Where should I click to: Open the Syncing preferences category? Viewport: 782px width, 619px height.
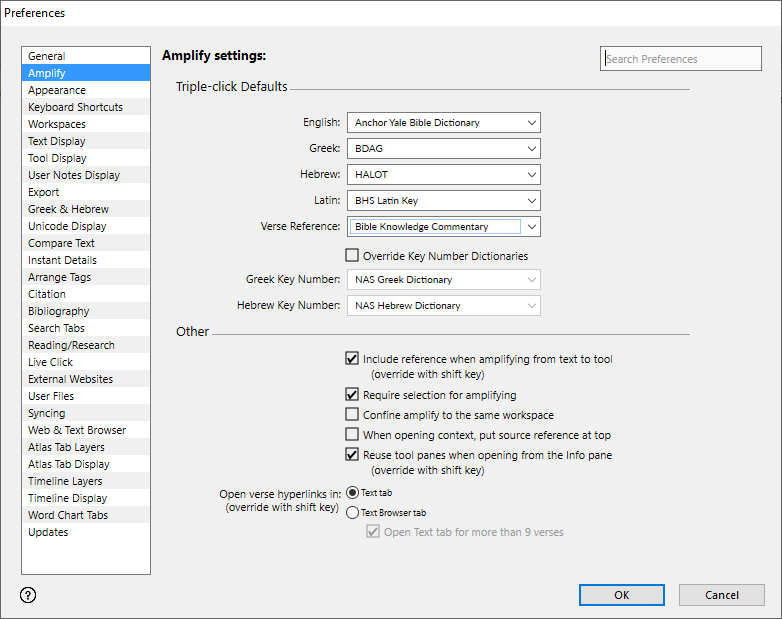47,413
